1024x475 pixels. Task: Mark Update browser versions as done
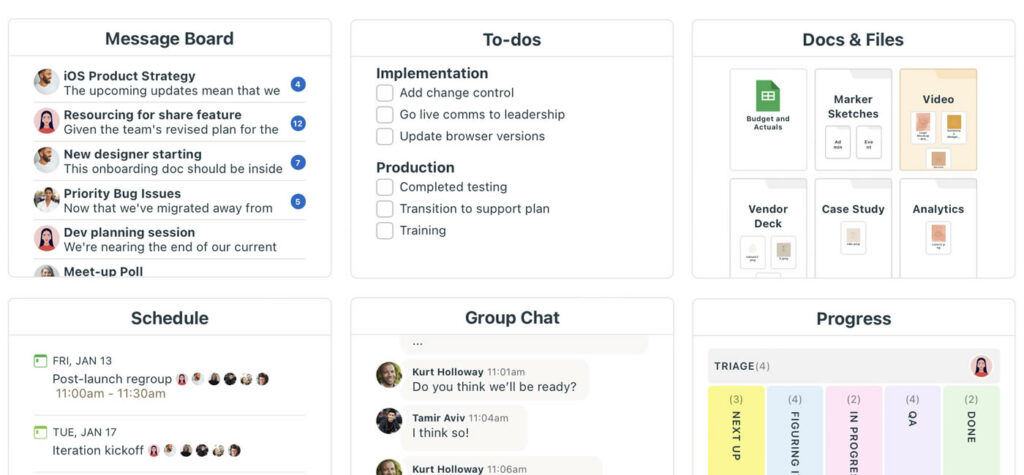(x=385, y=136)
